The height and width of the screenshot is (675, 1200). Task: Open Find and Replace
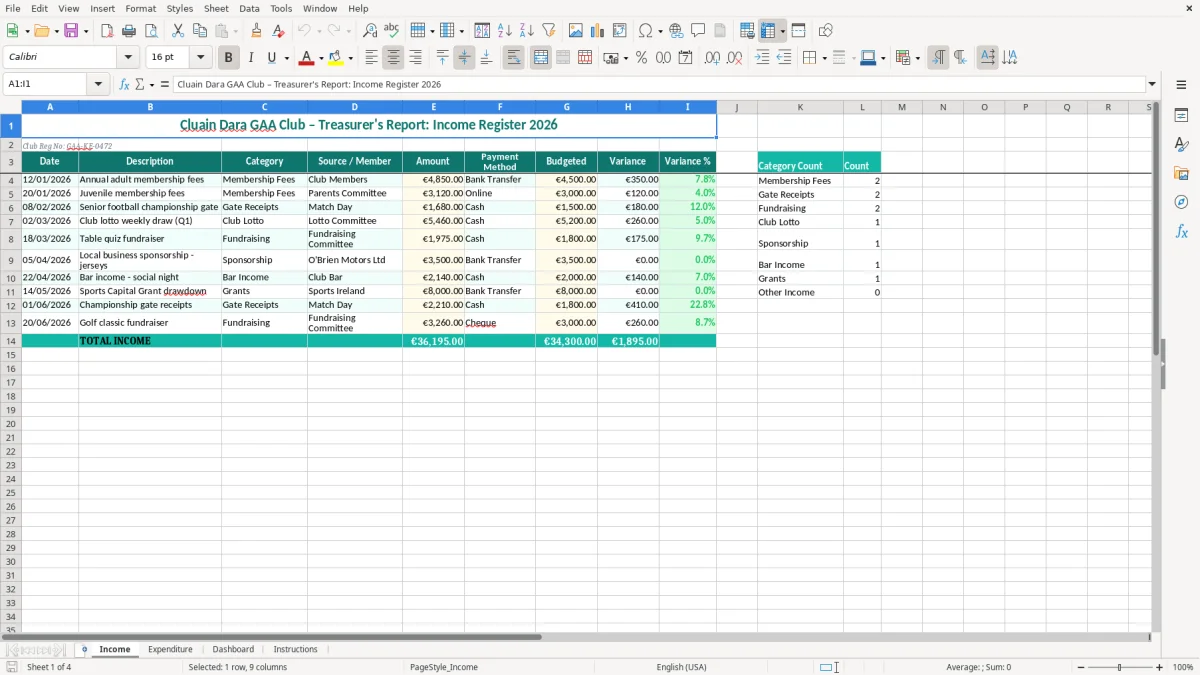370,31
